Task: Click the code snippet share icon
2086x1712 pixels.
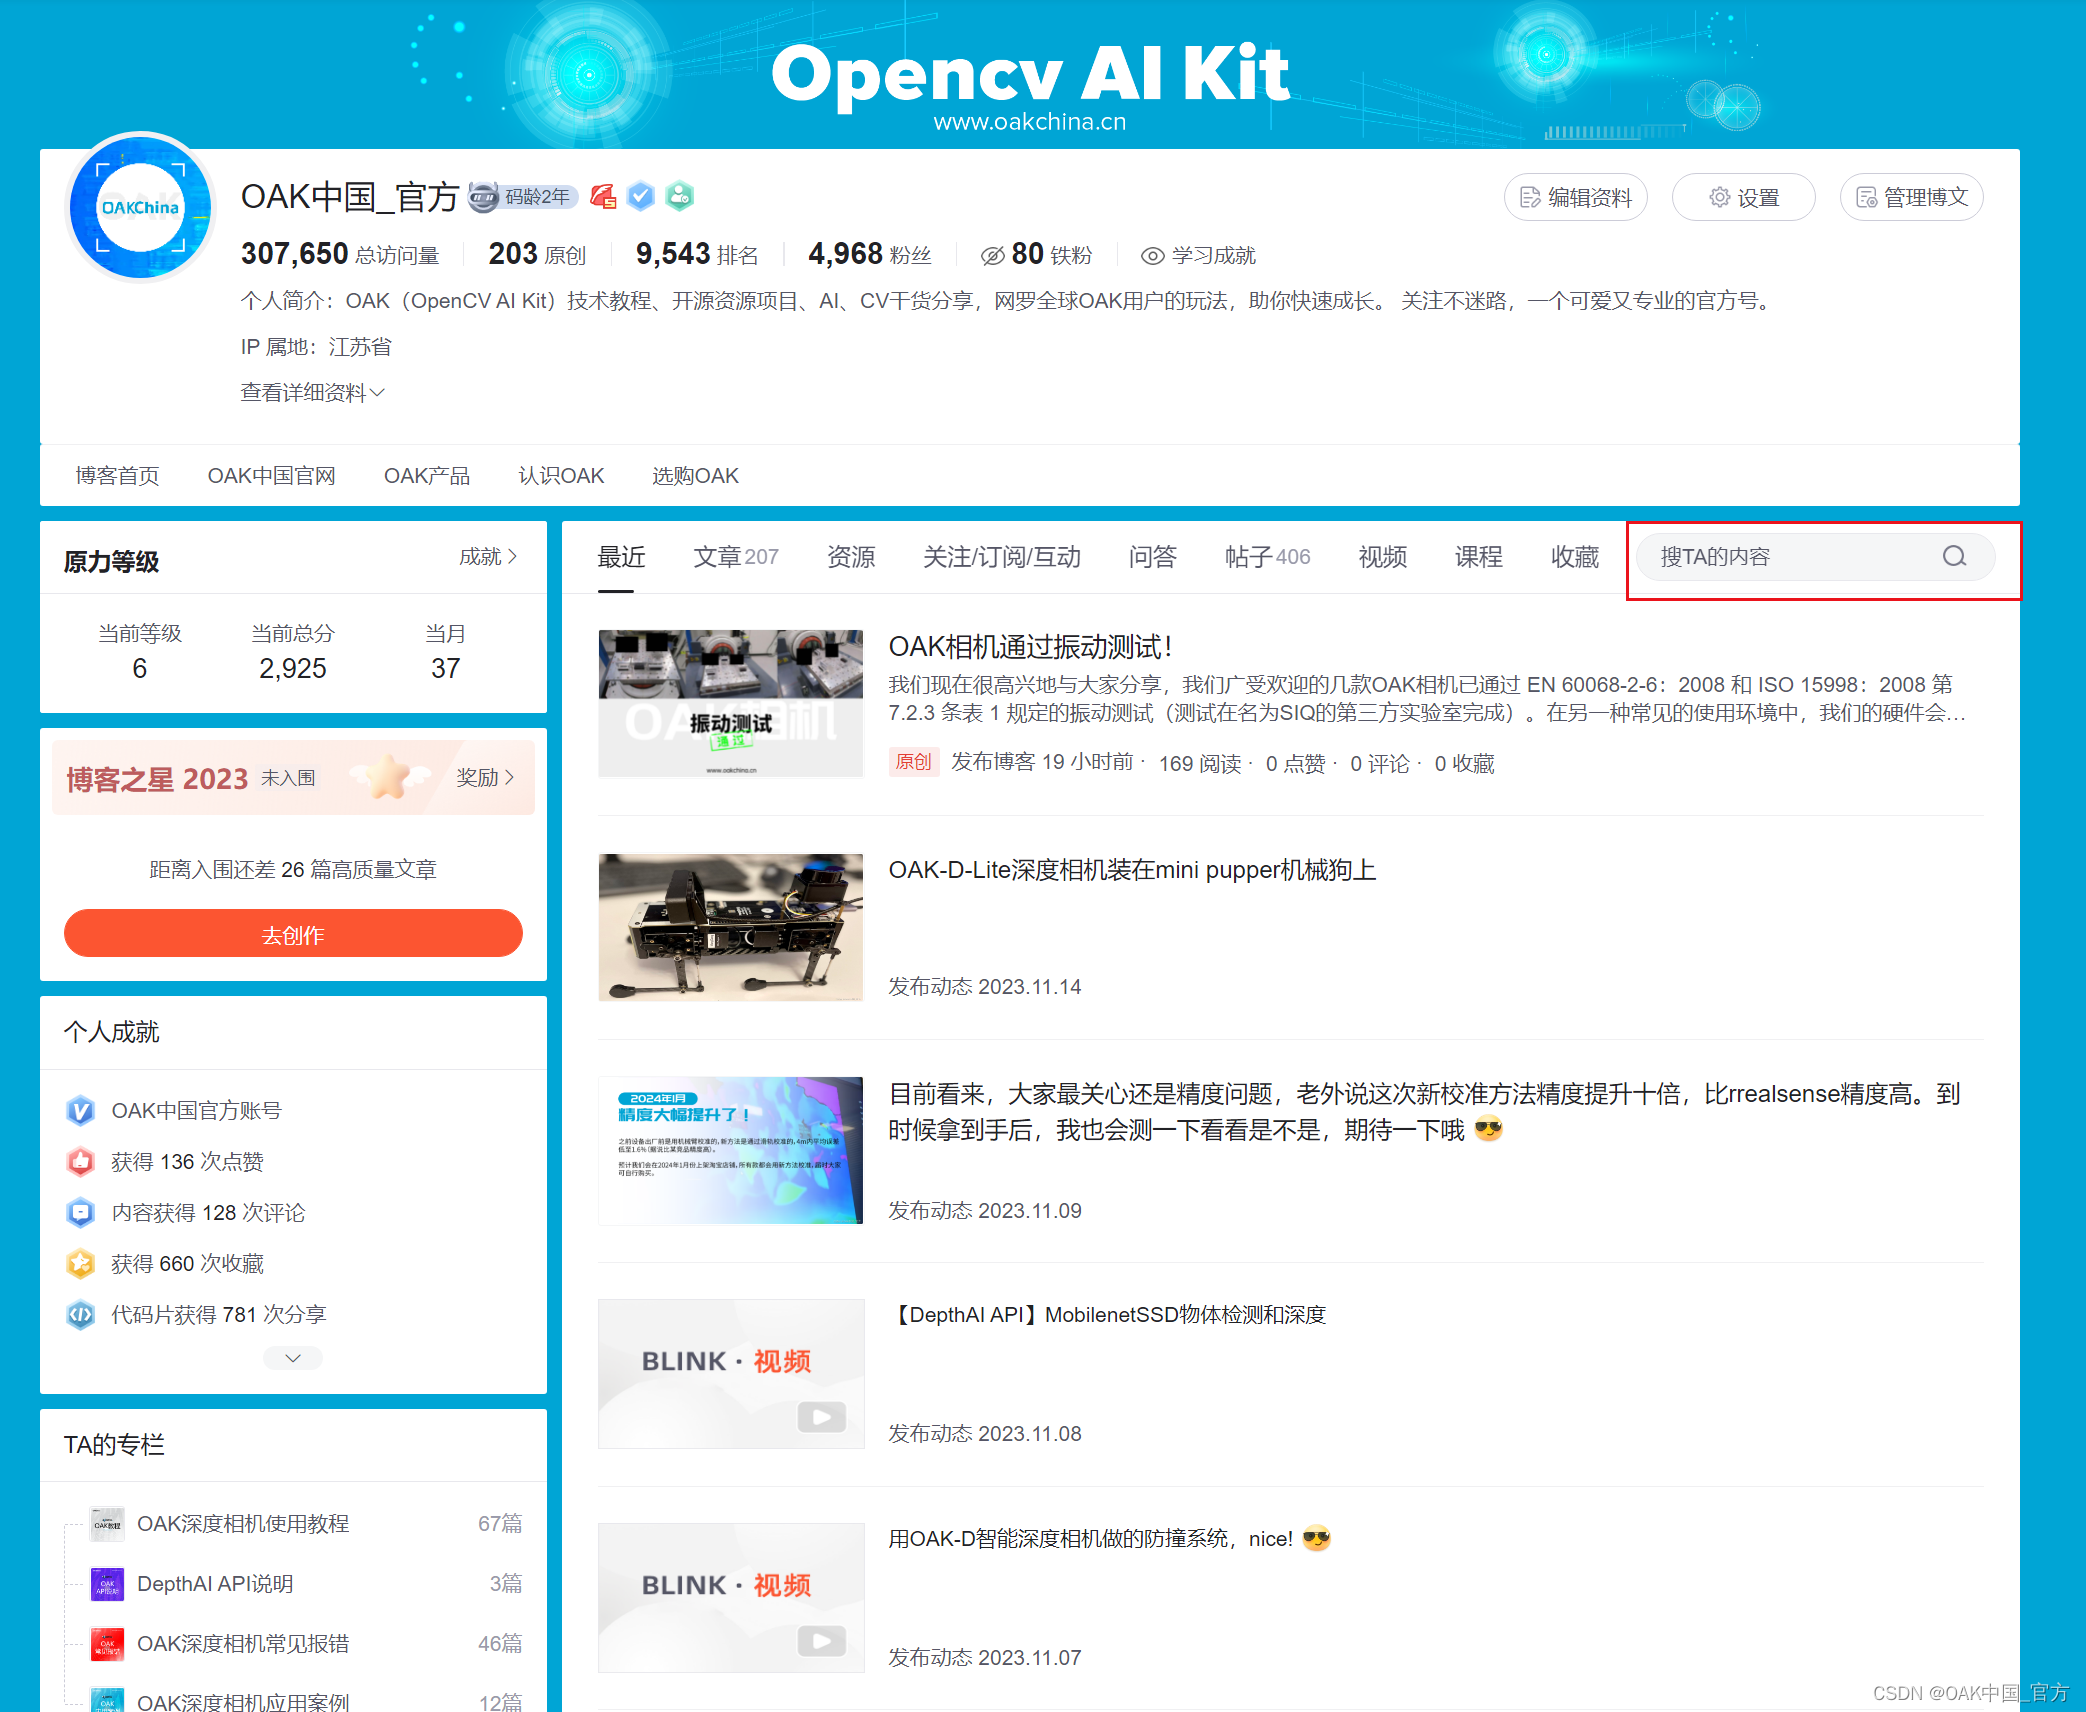Action: click(x=81, y=1315)
